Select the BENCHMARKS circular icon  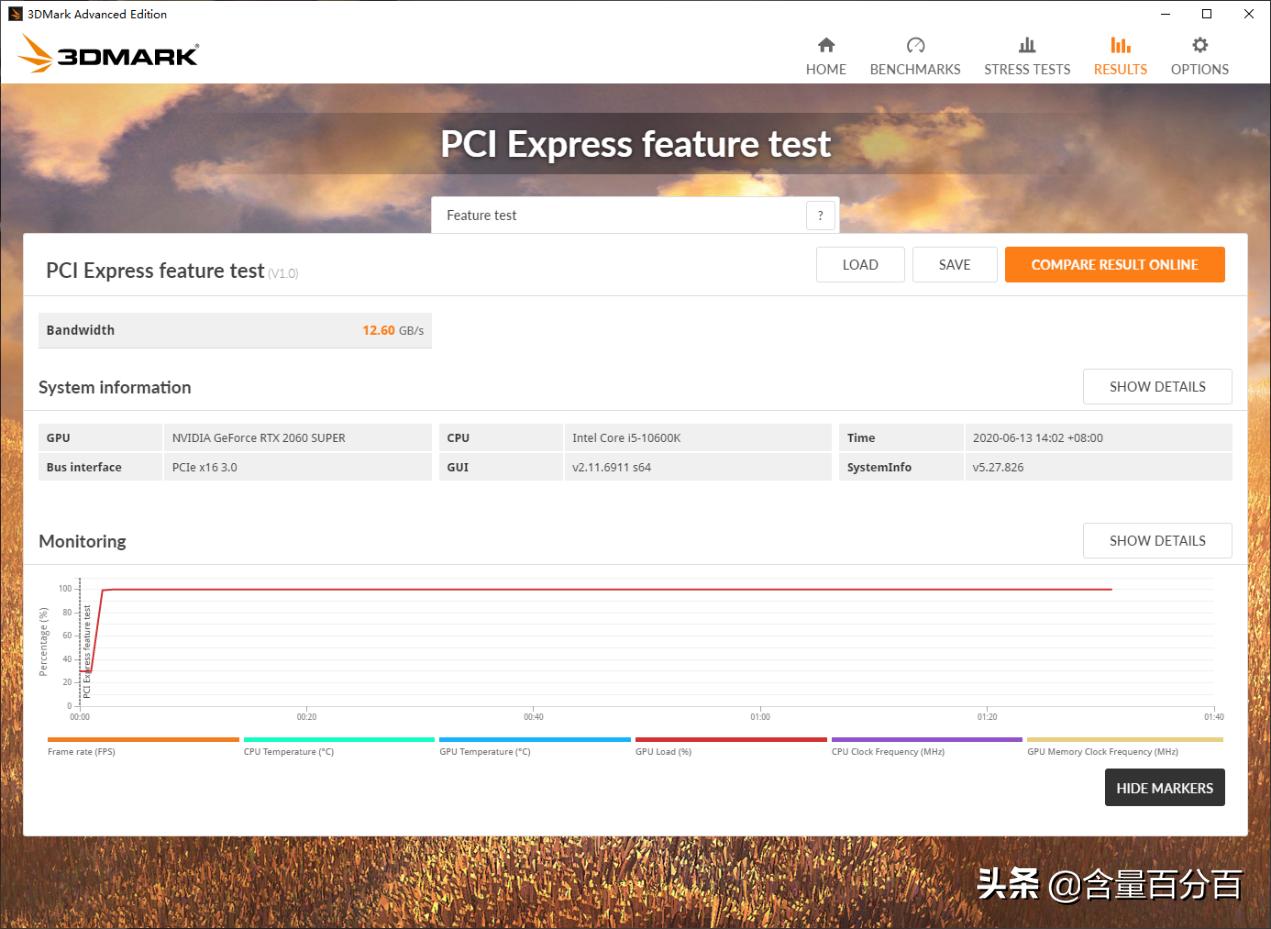(x=915, y=45)
